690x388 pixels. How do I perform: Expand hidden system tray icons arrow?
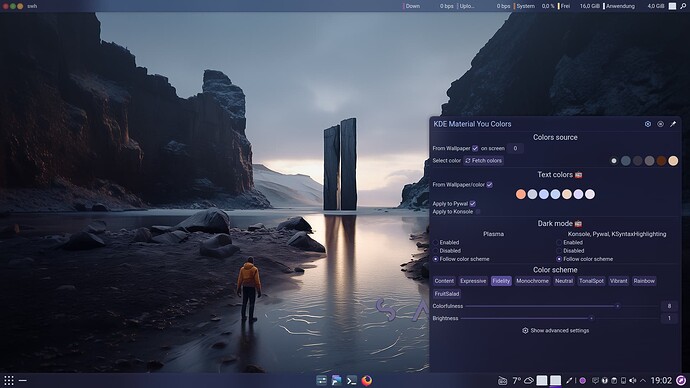(x=643, y=380)
